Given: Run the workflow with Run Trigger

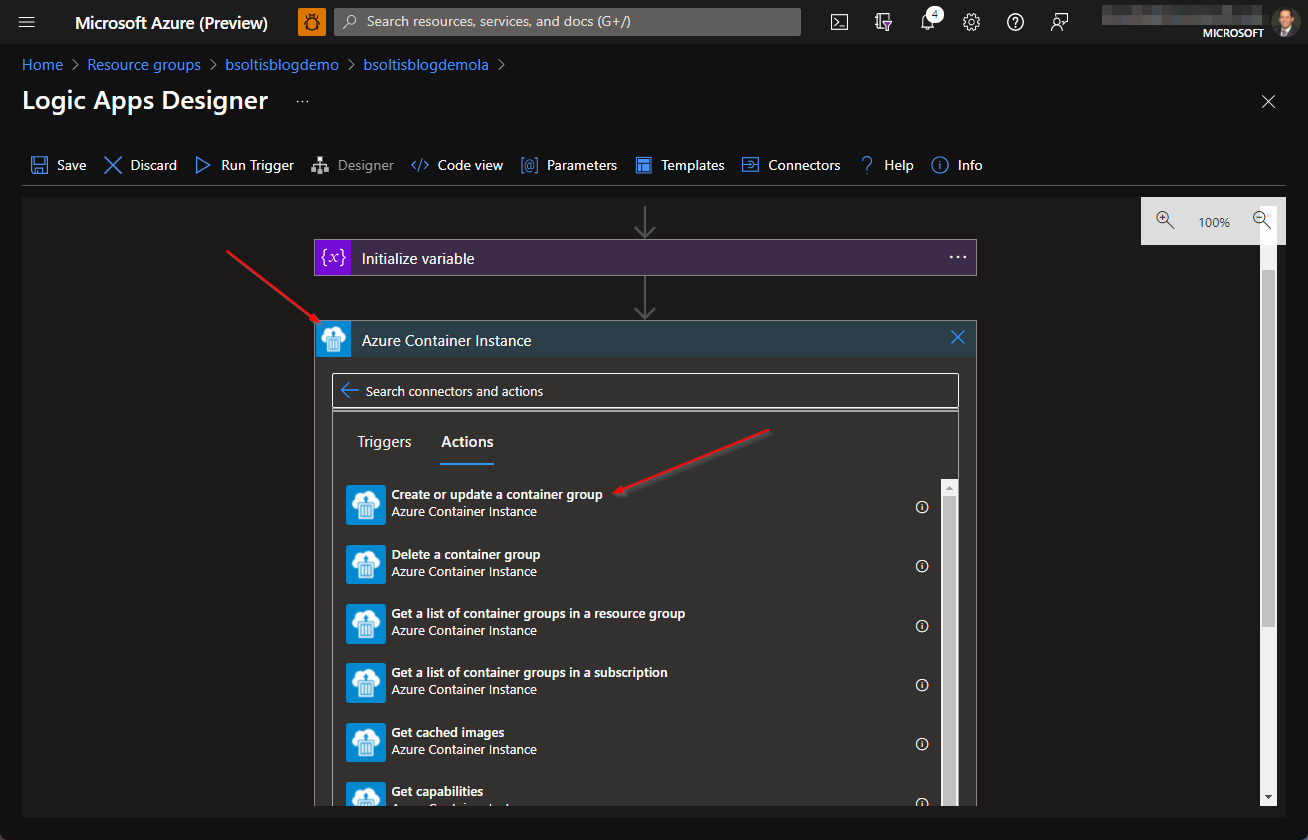Looking at the screenshot, I should 243,165.
